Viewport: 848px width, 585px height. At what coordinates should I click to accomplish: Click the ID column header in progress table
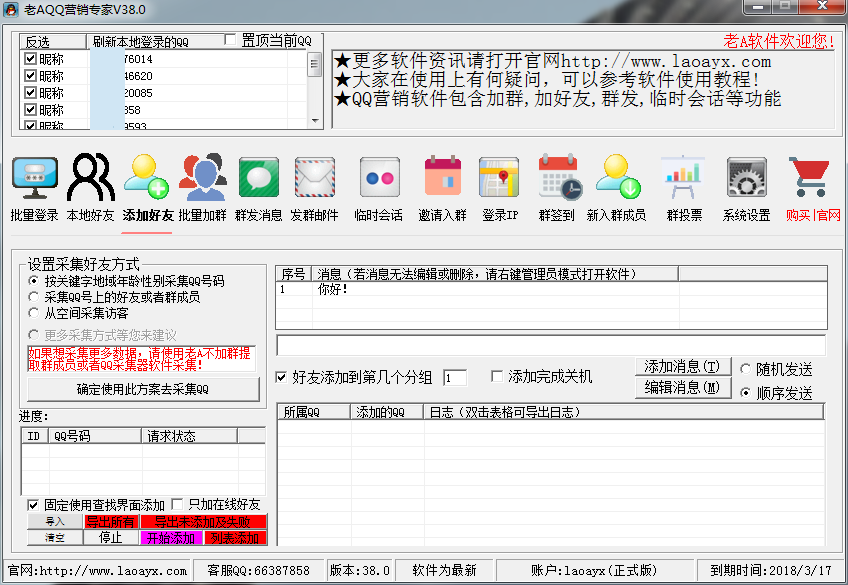pyautogui.click(x=35, y=436)
